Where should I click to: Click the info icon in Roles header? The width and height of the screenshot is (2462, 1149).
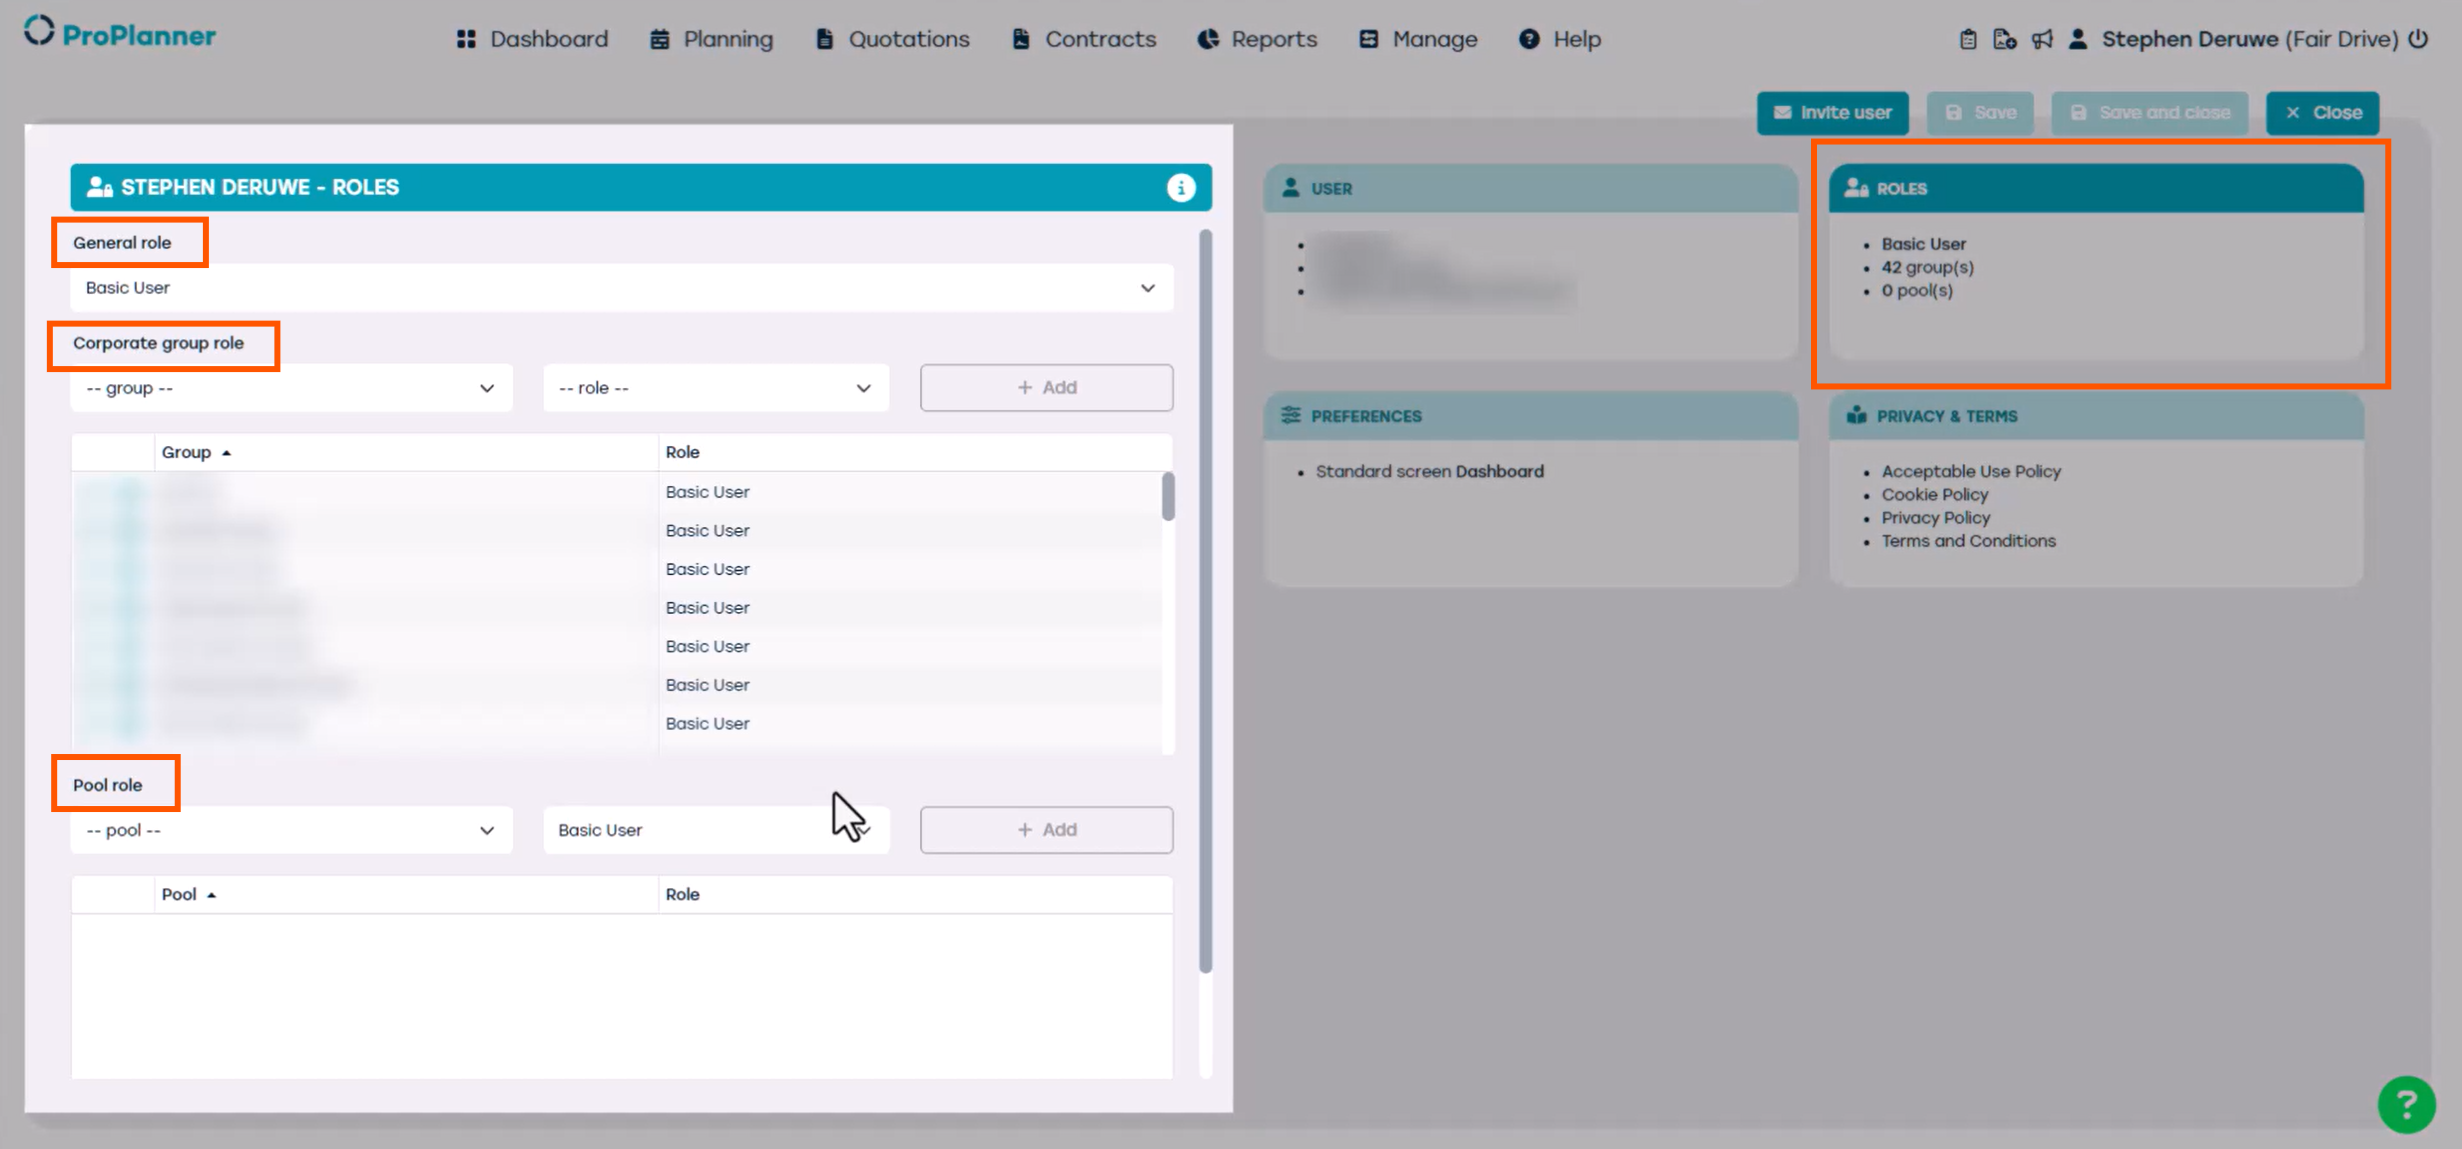1180,187
